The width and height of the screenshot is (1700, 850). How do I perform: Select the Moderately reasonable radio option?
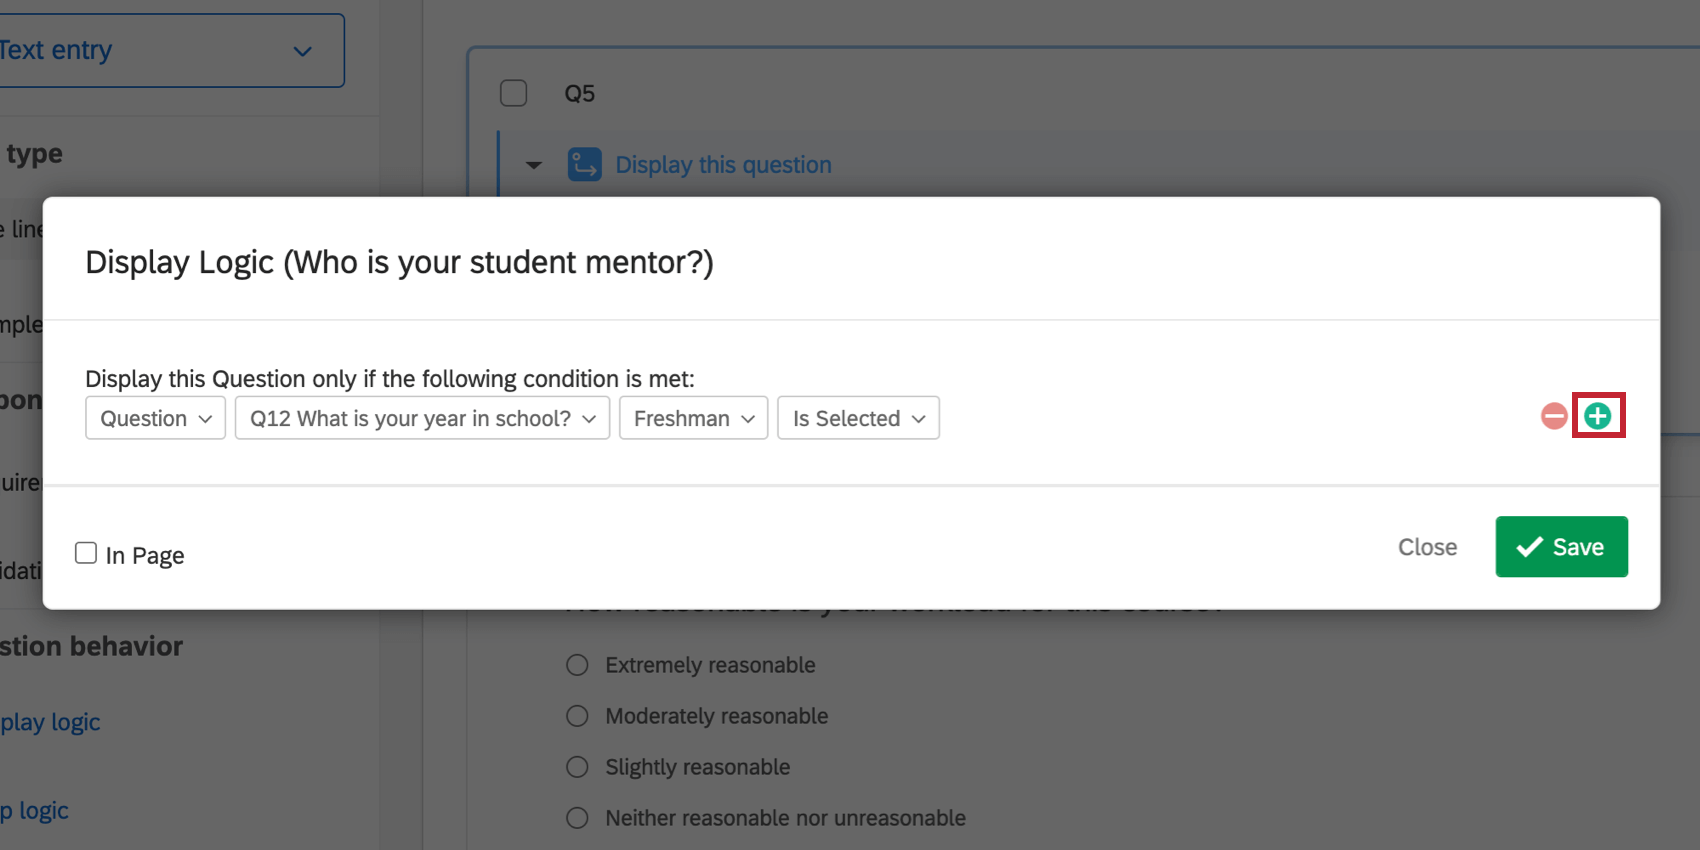577,716
